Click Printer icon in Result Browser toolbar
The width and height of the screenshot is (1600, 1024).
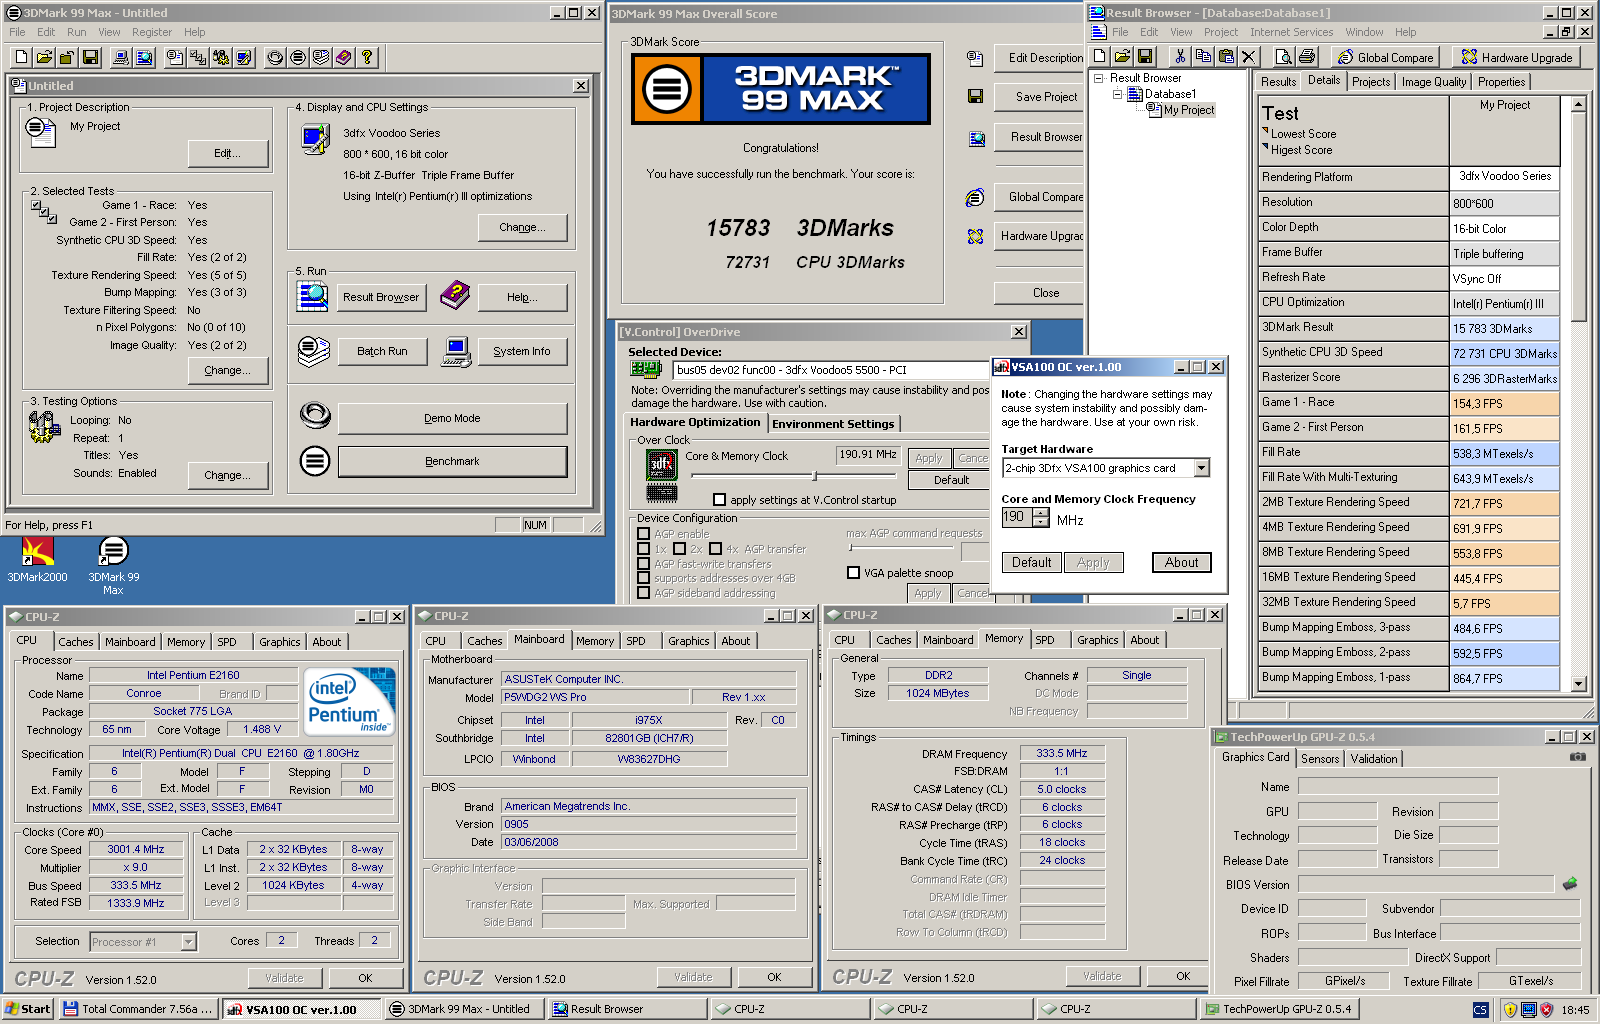tap(1307, 56)
